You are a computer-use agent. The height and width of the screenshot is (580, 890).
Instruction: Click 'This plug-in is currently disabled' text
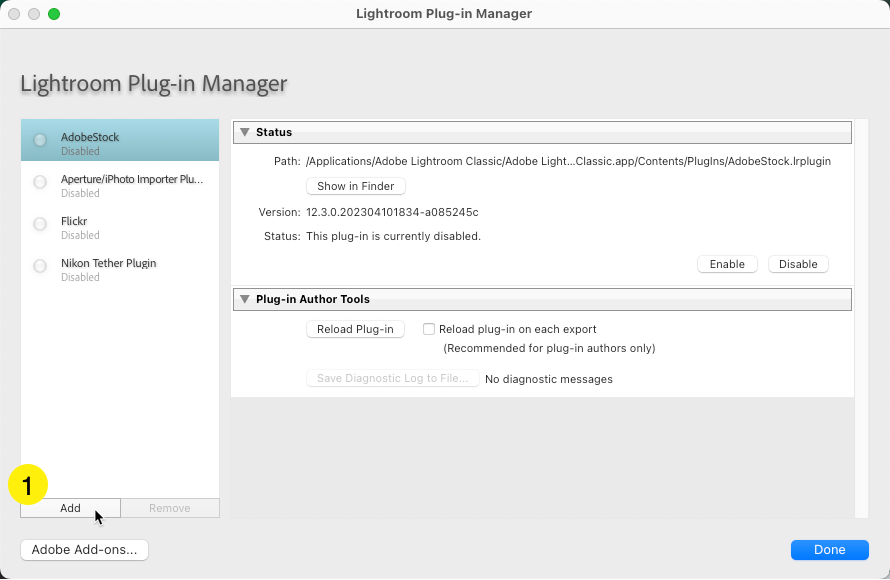[393, 236]
